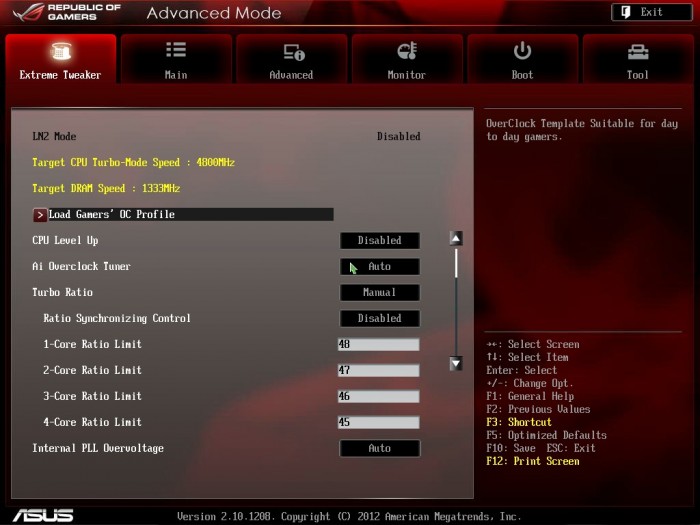
Task: Click the Advanced Mode title
Action: (x=214, y=13)
